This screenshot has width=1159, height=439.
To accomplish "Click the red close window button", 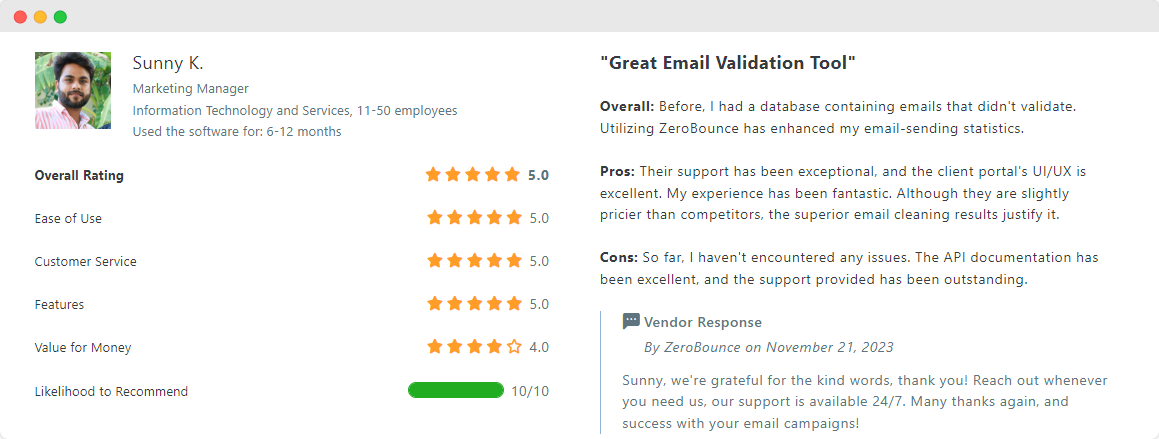I will coord(20,17).
